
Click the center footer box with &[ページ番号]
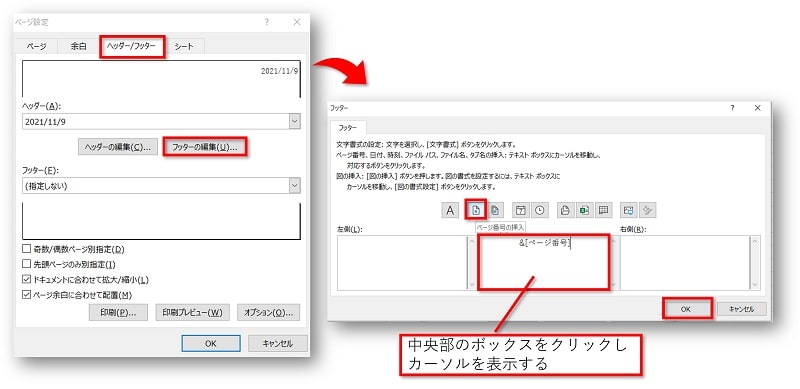coord(543,263)
